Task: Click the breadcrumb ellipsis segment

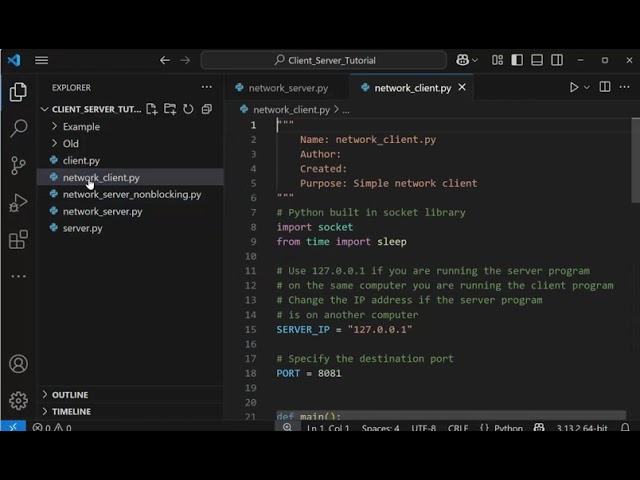Action: (x=346, y=111)
